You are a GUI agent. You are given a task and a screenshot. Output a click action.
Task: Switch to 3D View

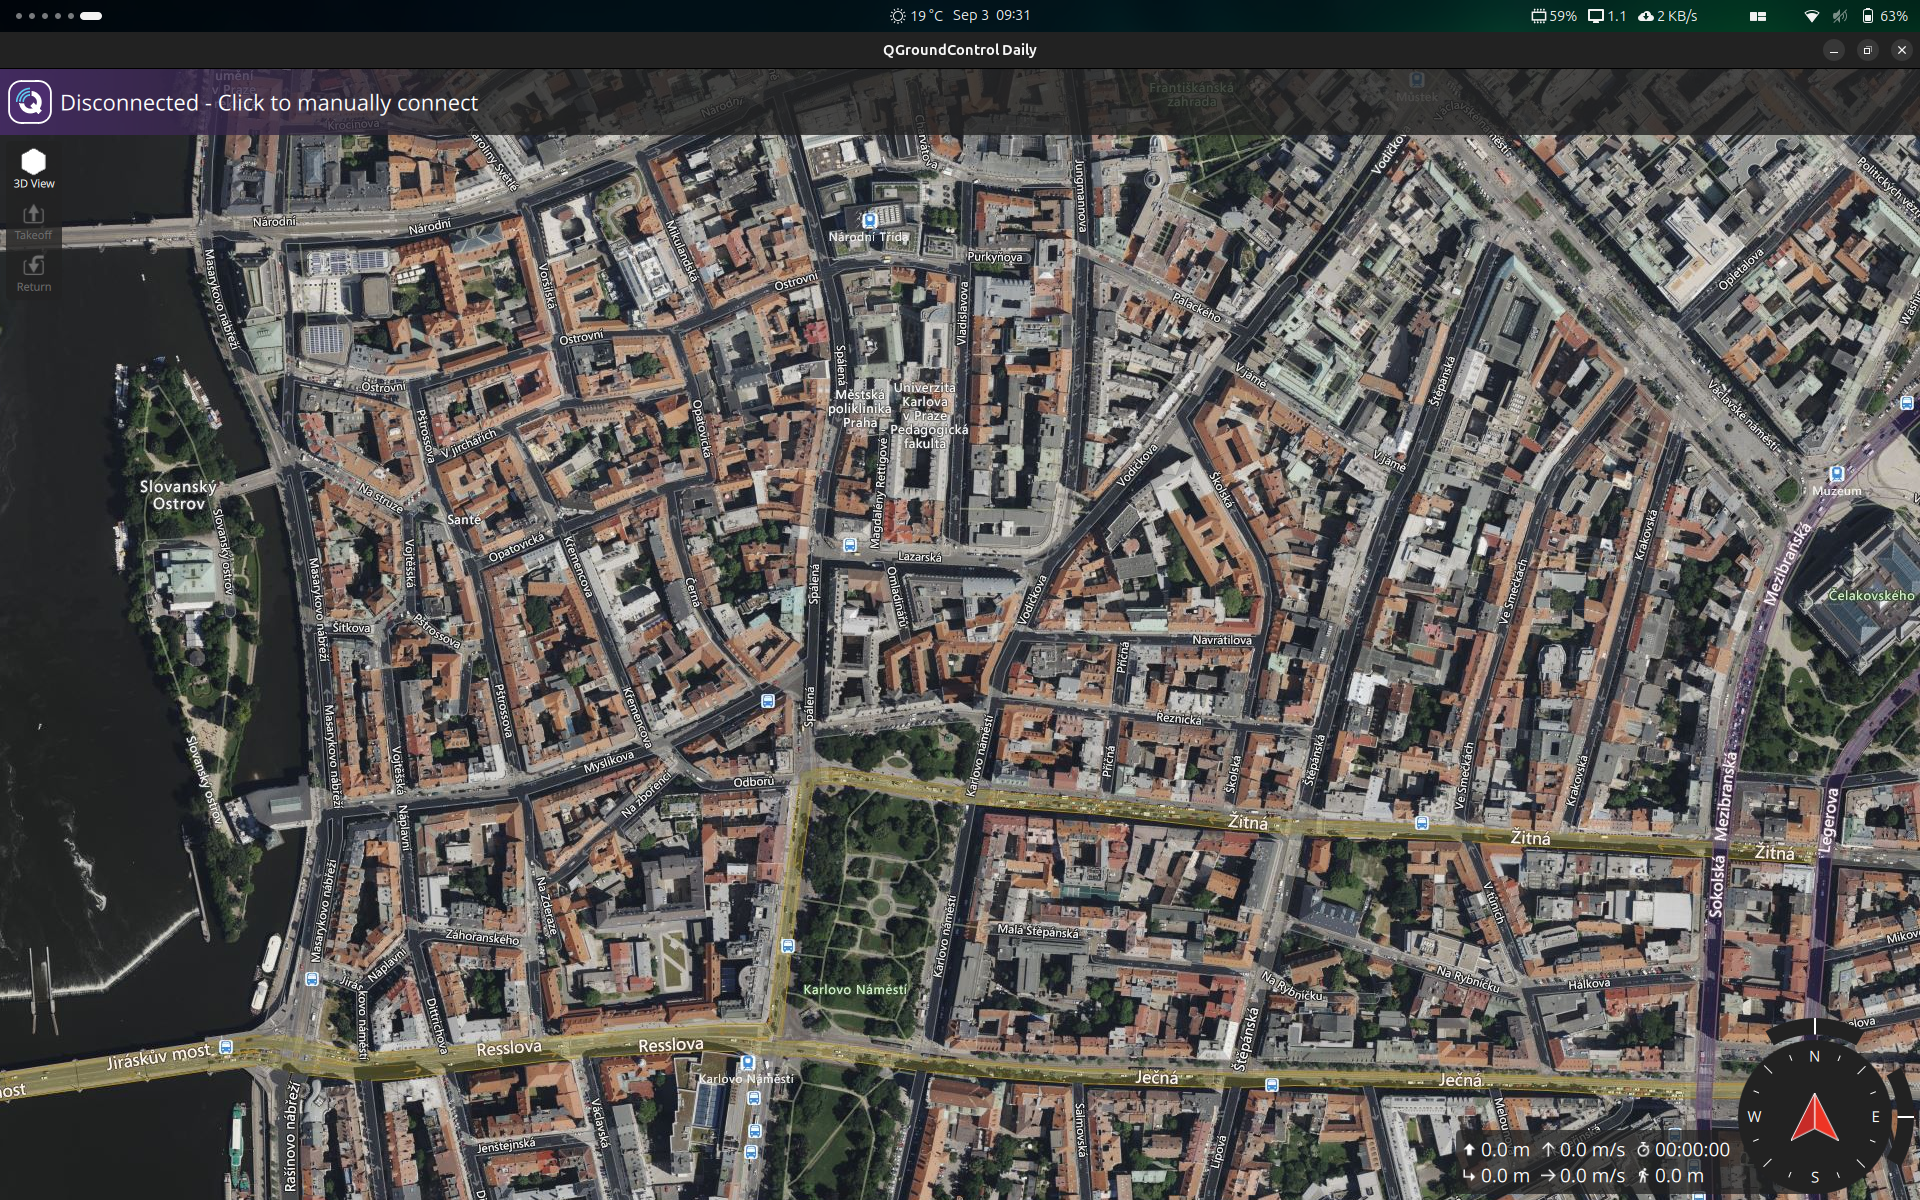coord(34,168)
